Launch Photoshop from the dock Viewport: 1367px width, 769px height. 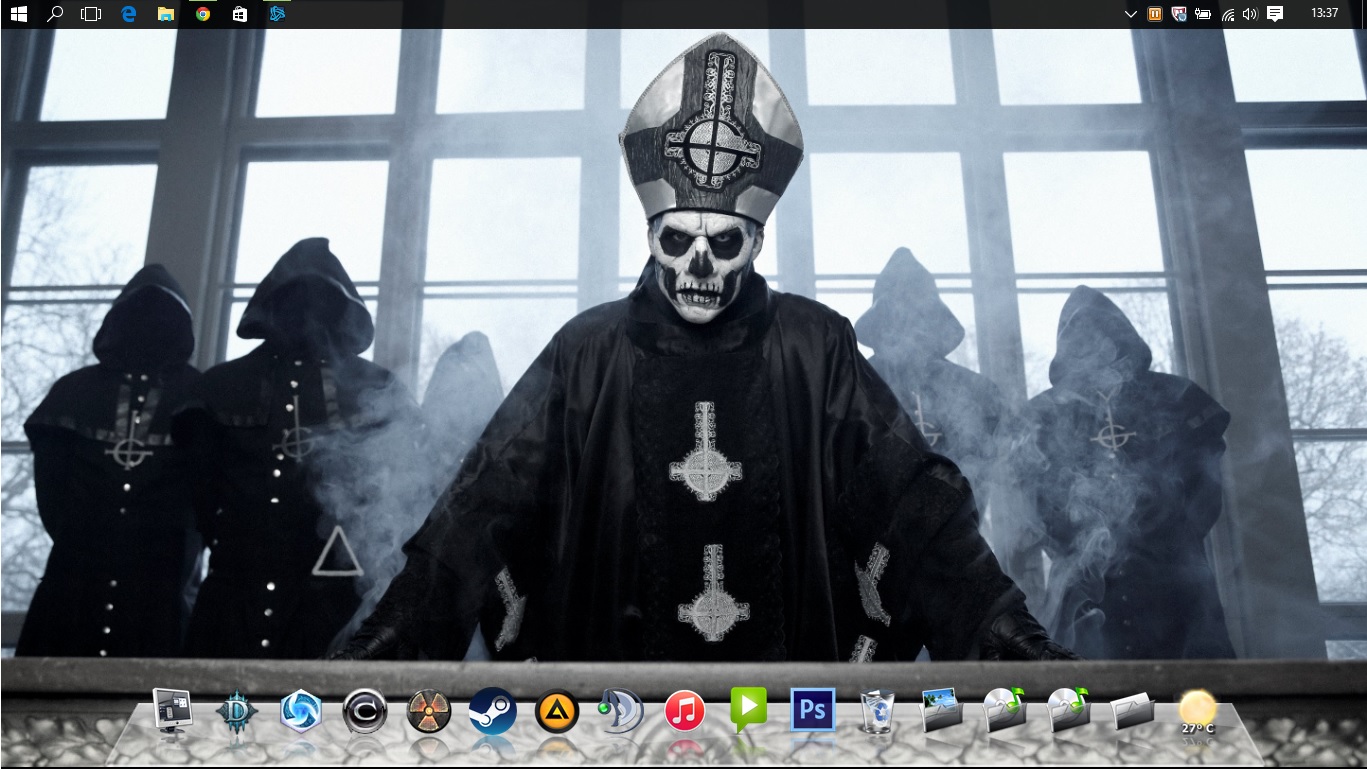[x=813, y=710]
